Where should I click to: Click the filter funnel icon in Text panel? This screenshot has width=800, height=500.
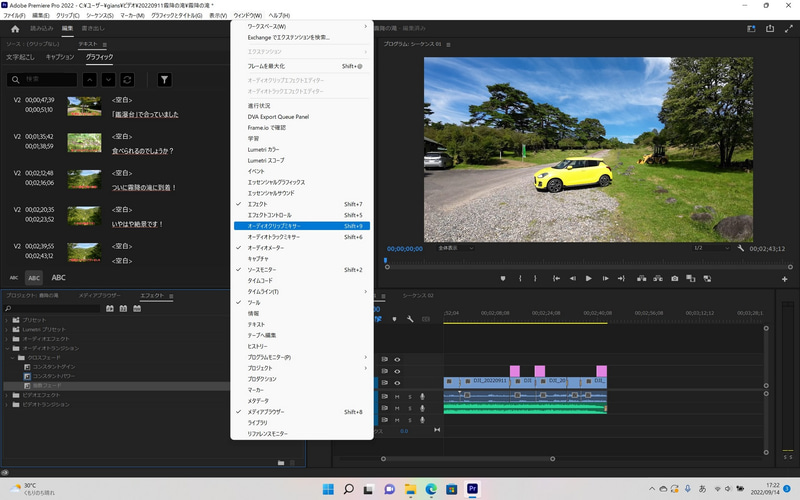tap(164, 79)
